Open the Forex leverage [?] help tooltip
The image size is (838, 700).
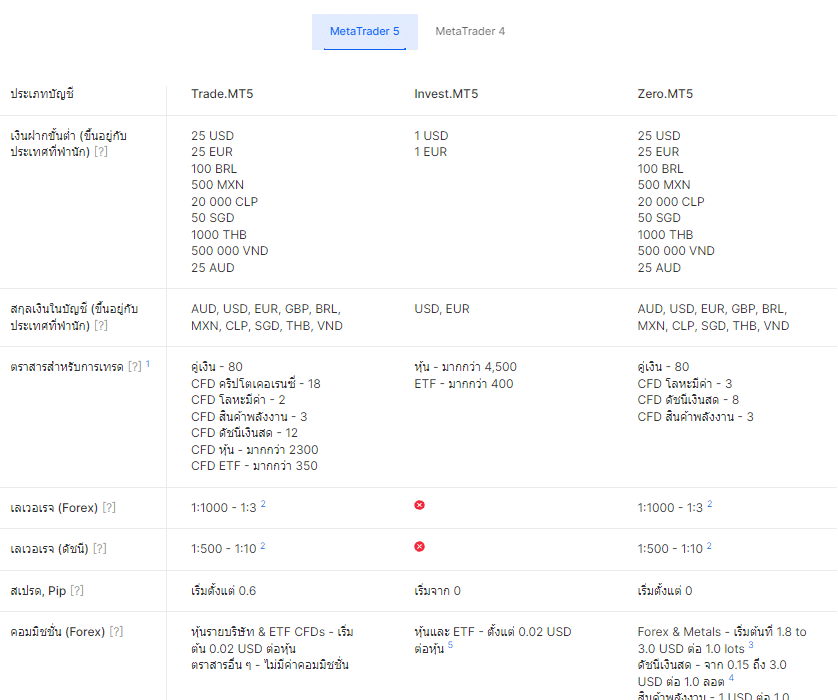109,508
